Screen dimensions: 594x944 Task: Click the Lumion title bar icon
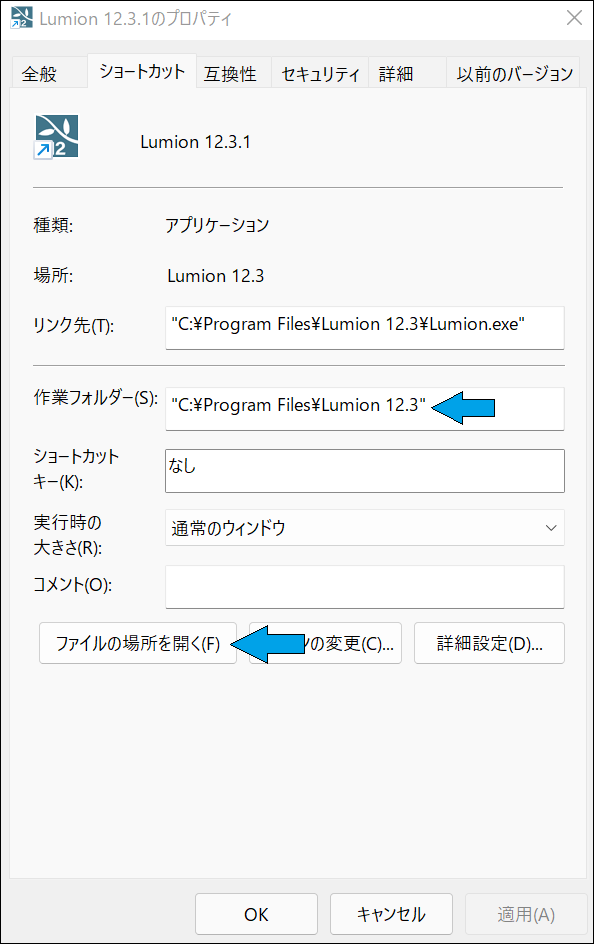[21, 18]
